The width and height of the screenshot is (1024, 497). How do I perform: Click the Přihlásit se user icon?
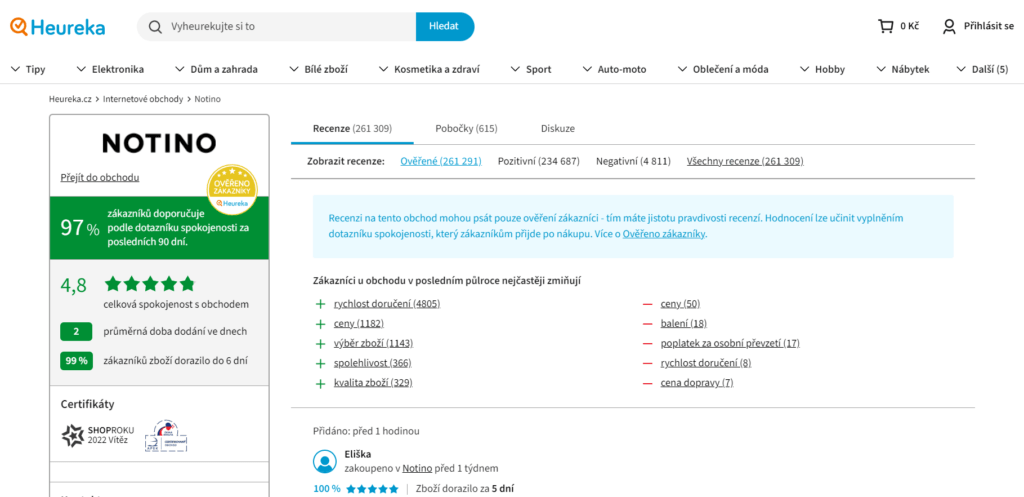(949, 26)
